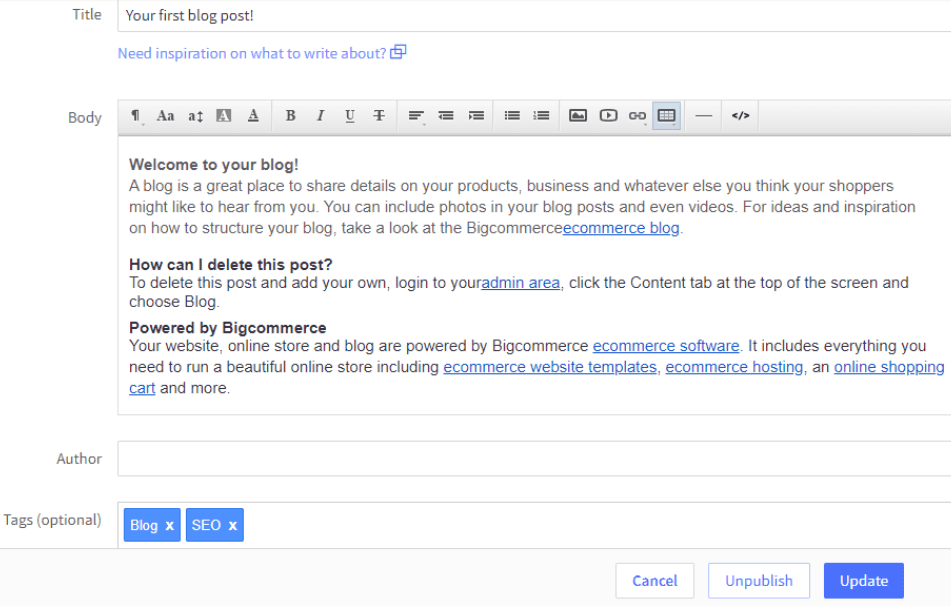Viewport: 951px width, 606px height.
Task: Toggle strikethrough formatting
Action: pos(379,115)
